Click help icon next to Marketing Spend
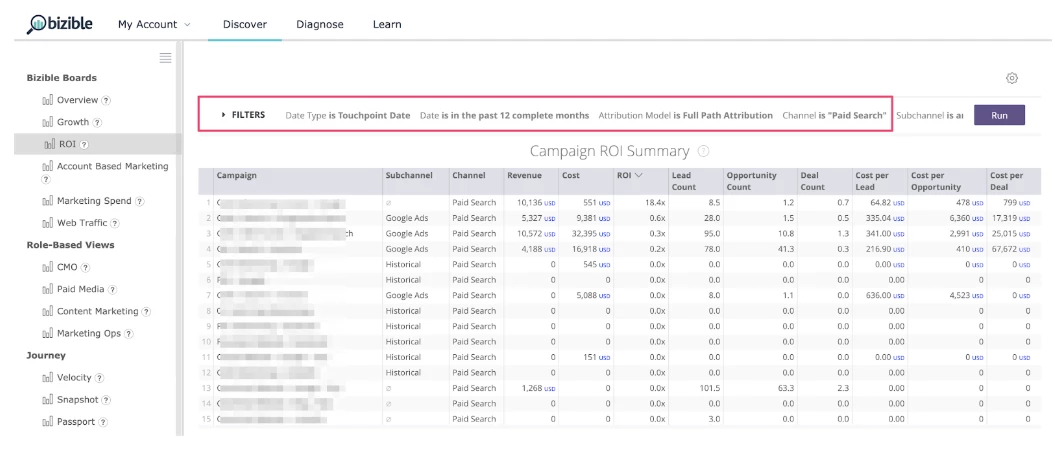Viewport: 1055px width, 451px height. point(140,201)
